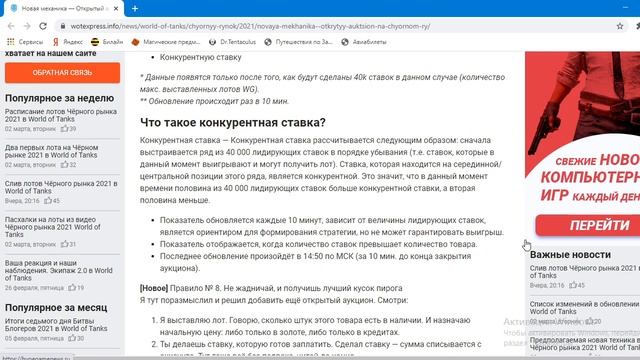640x360 pixels.
Task: Click like icon beside count 30
Action: point(72,338)
